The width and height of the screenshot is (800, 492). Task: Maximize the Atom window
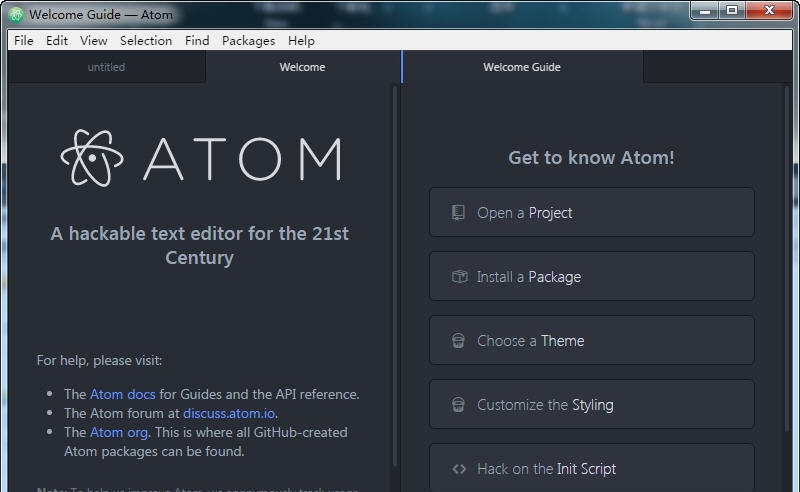coord(732,11)
